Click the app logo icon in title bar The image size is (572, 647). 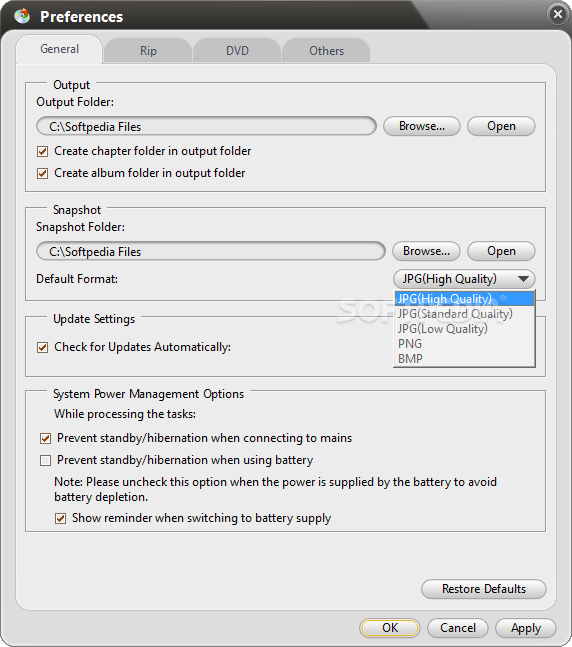22,16
